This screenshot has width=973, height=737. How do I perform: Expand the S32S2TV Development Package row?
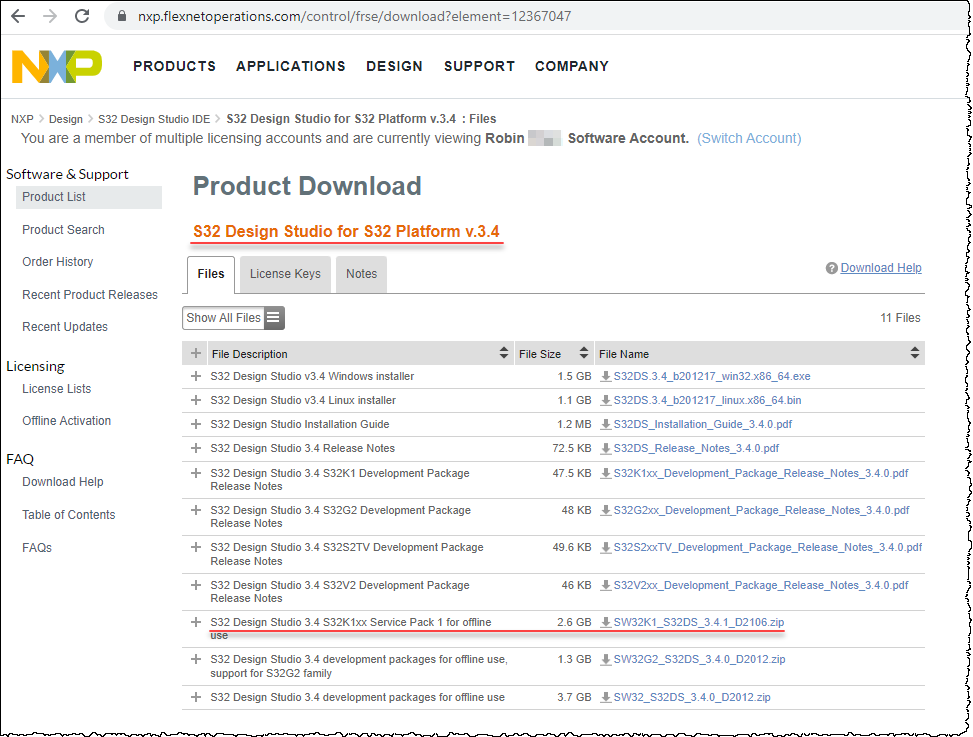195,547
